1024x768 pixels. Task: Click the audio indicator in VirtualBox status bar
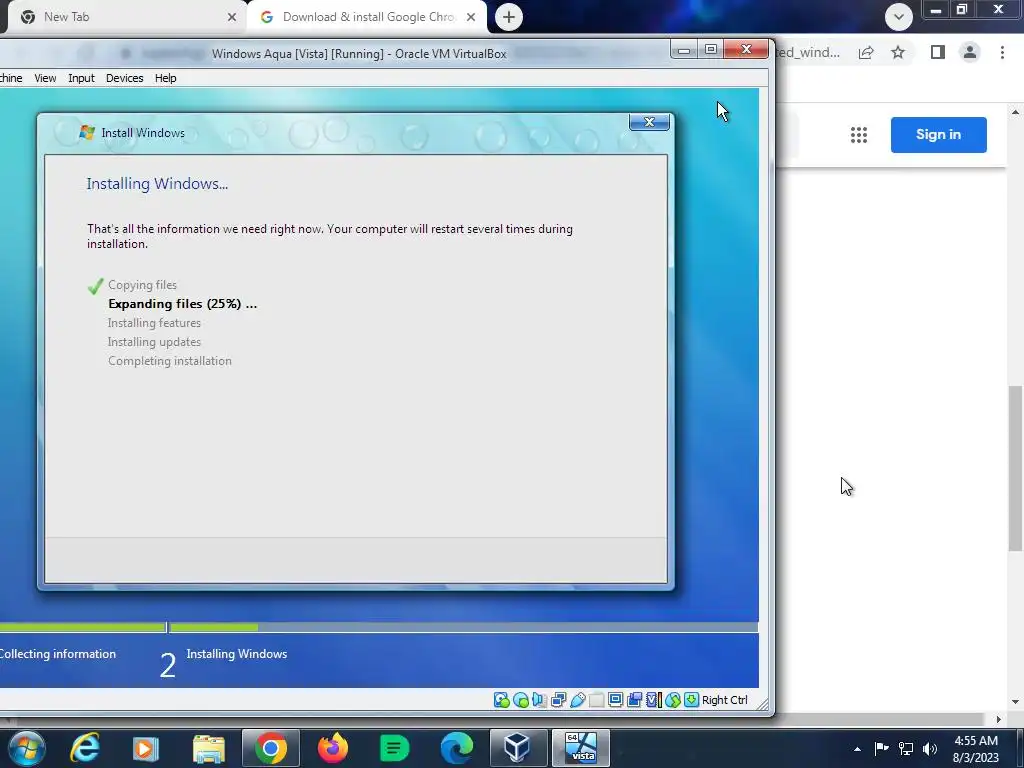point(539,700)
